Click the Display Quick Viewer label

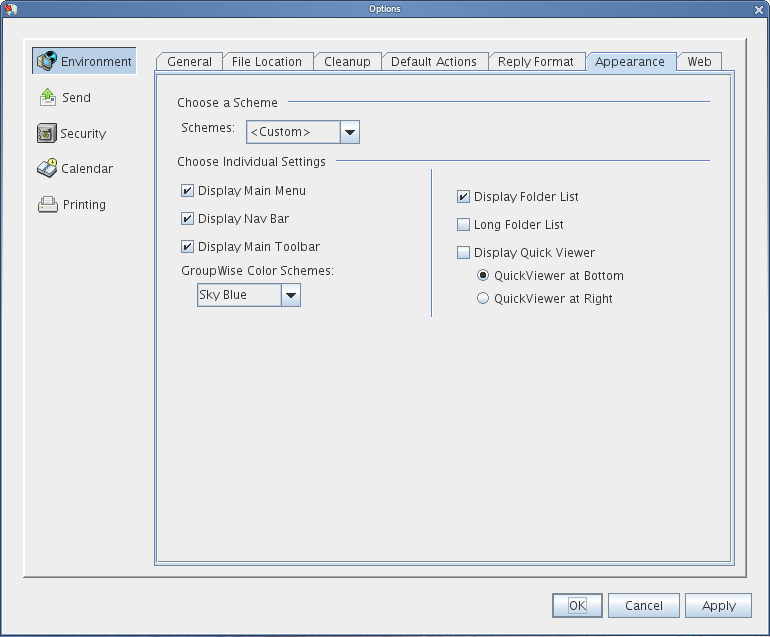[x=534, y=252]
